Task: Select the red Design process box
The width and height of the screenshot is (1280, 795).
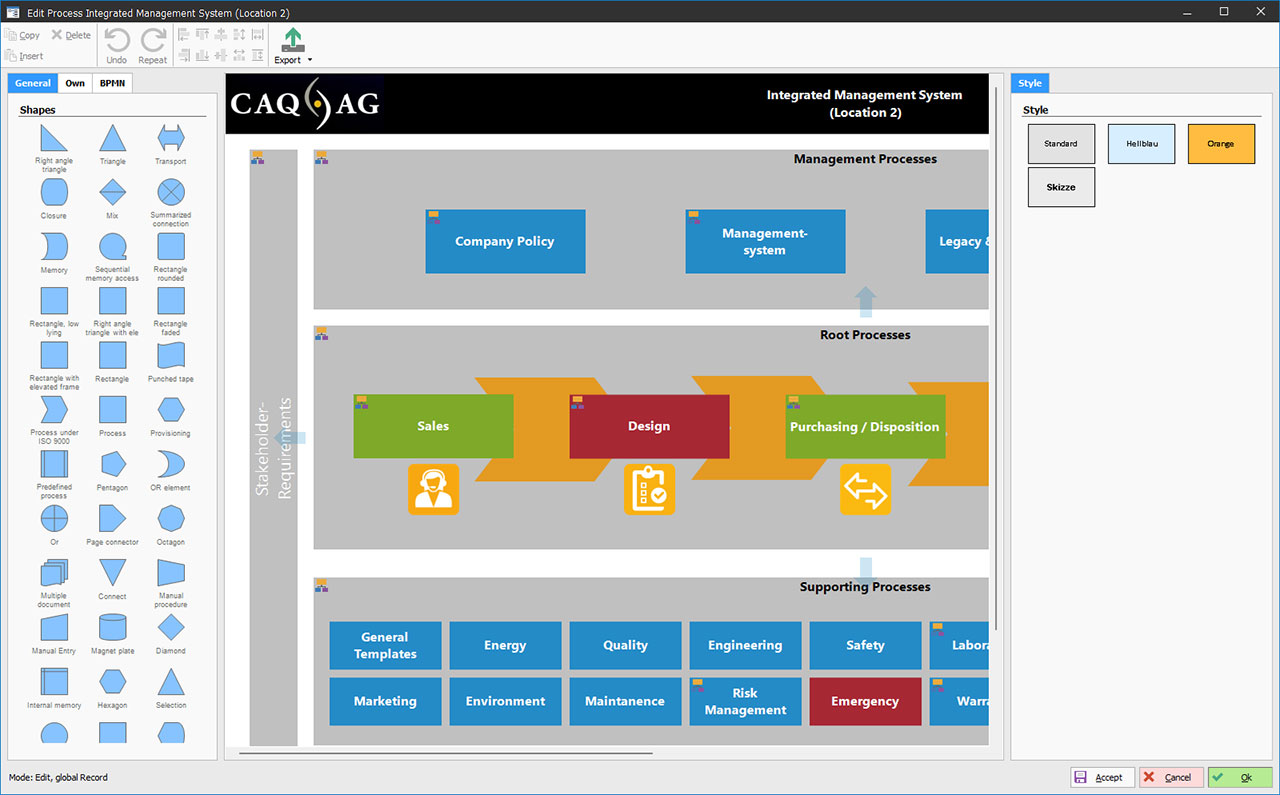Action: (x=649, y=426)
